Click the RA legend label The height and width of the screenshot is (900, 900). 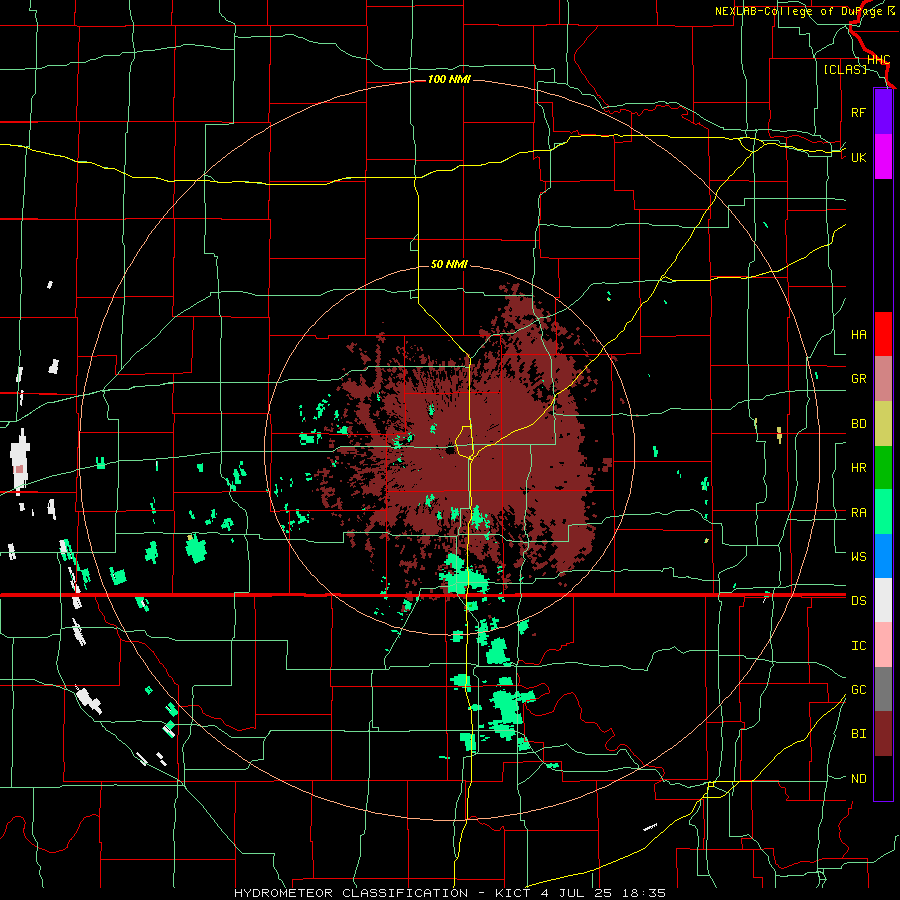pyautogui.click(x=859, y=513)
